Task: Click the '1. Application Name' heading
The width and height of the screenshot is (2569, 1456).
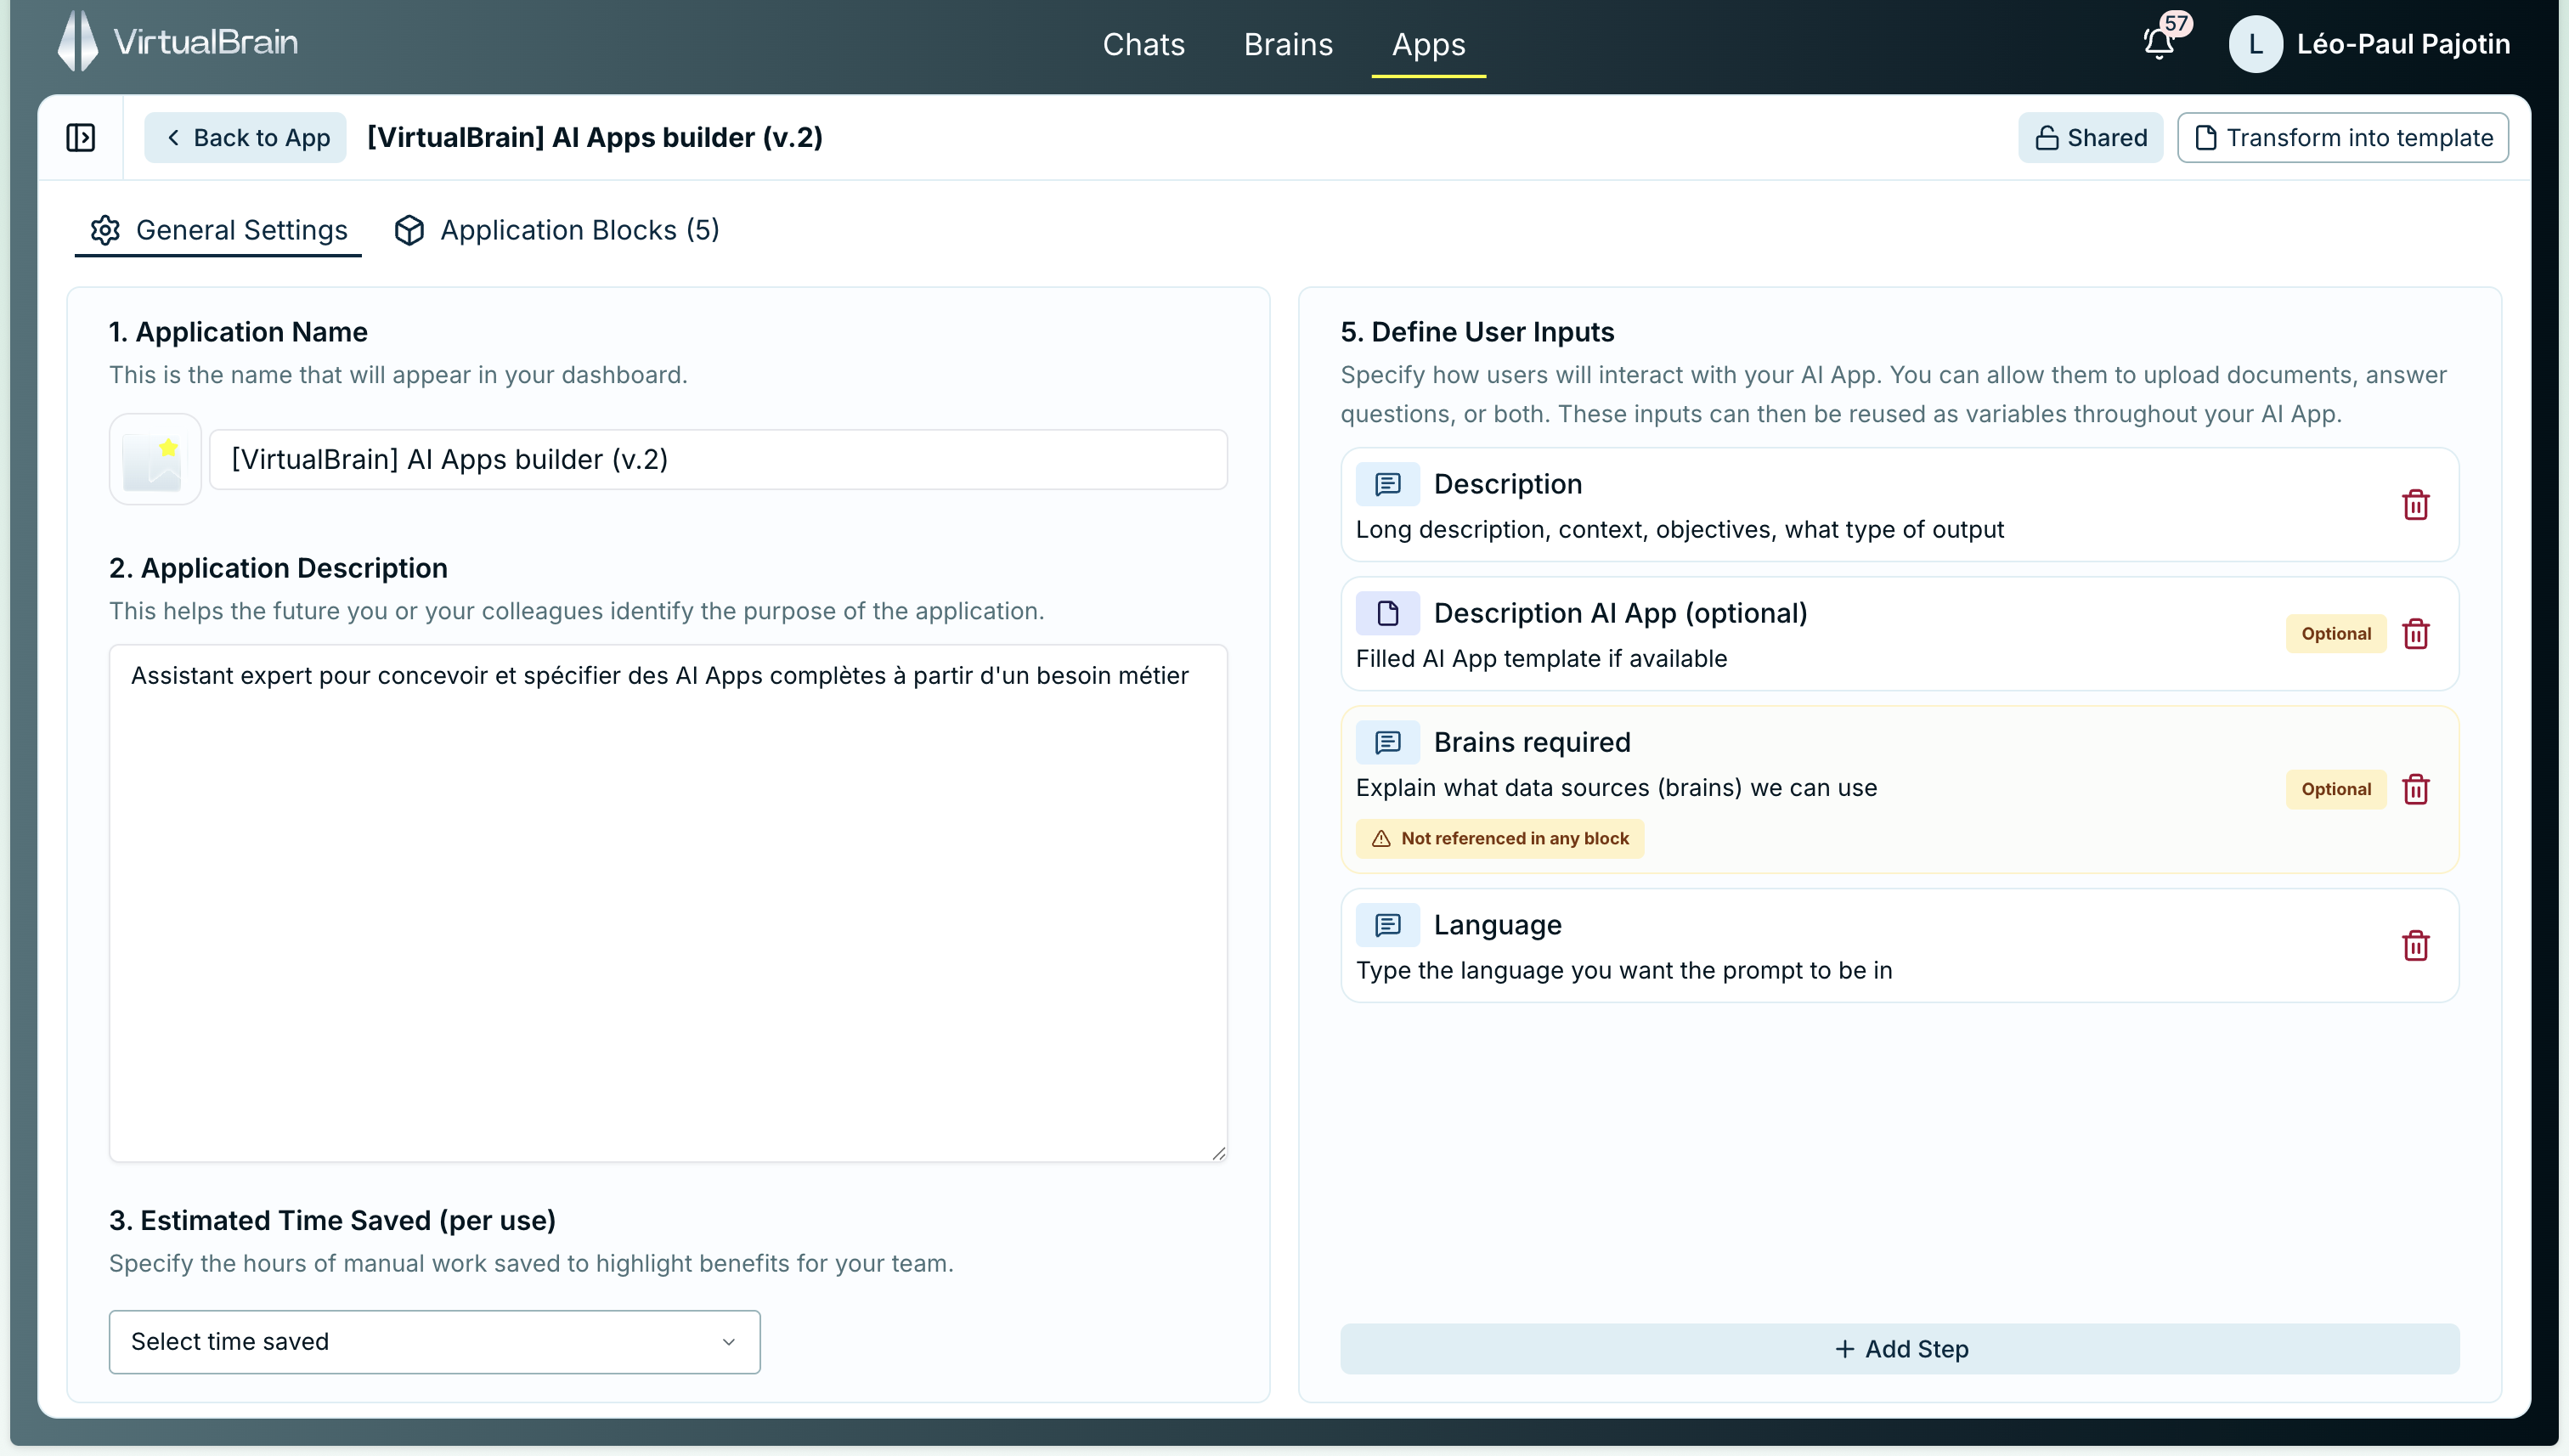Action: tap(238, 332)
